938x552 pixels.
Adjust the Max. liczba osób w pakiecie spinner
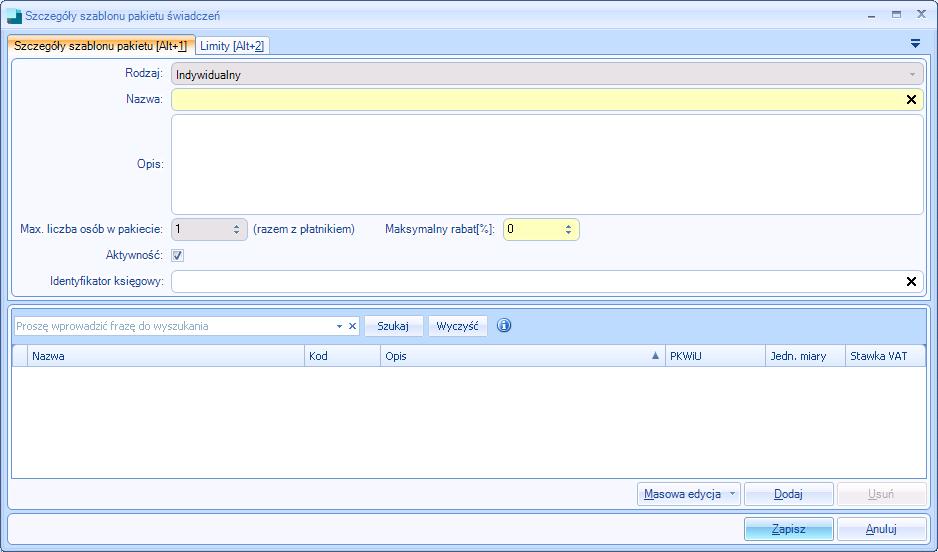tap(236, 230)
